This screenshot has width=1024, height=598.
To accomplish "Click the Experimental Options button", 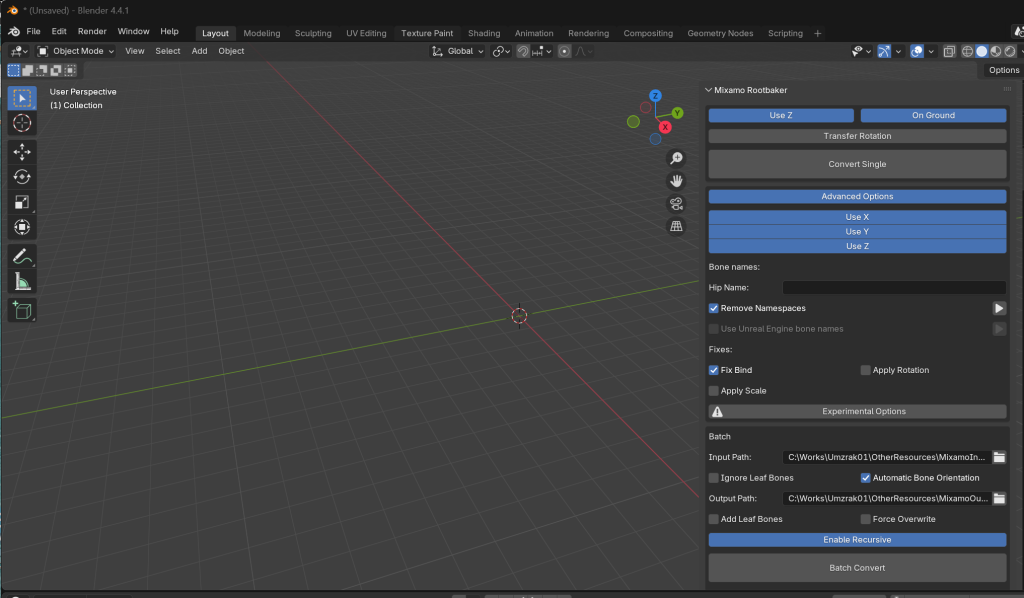I will point(857,411).
